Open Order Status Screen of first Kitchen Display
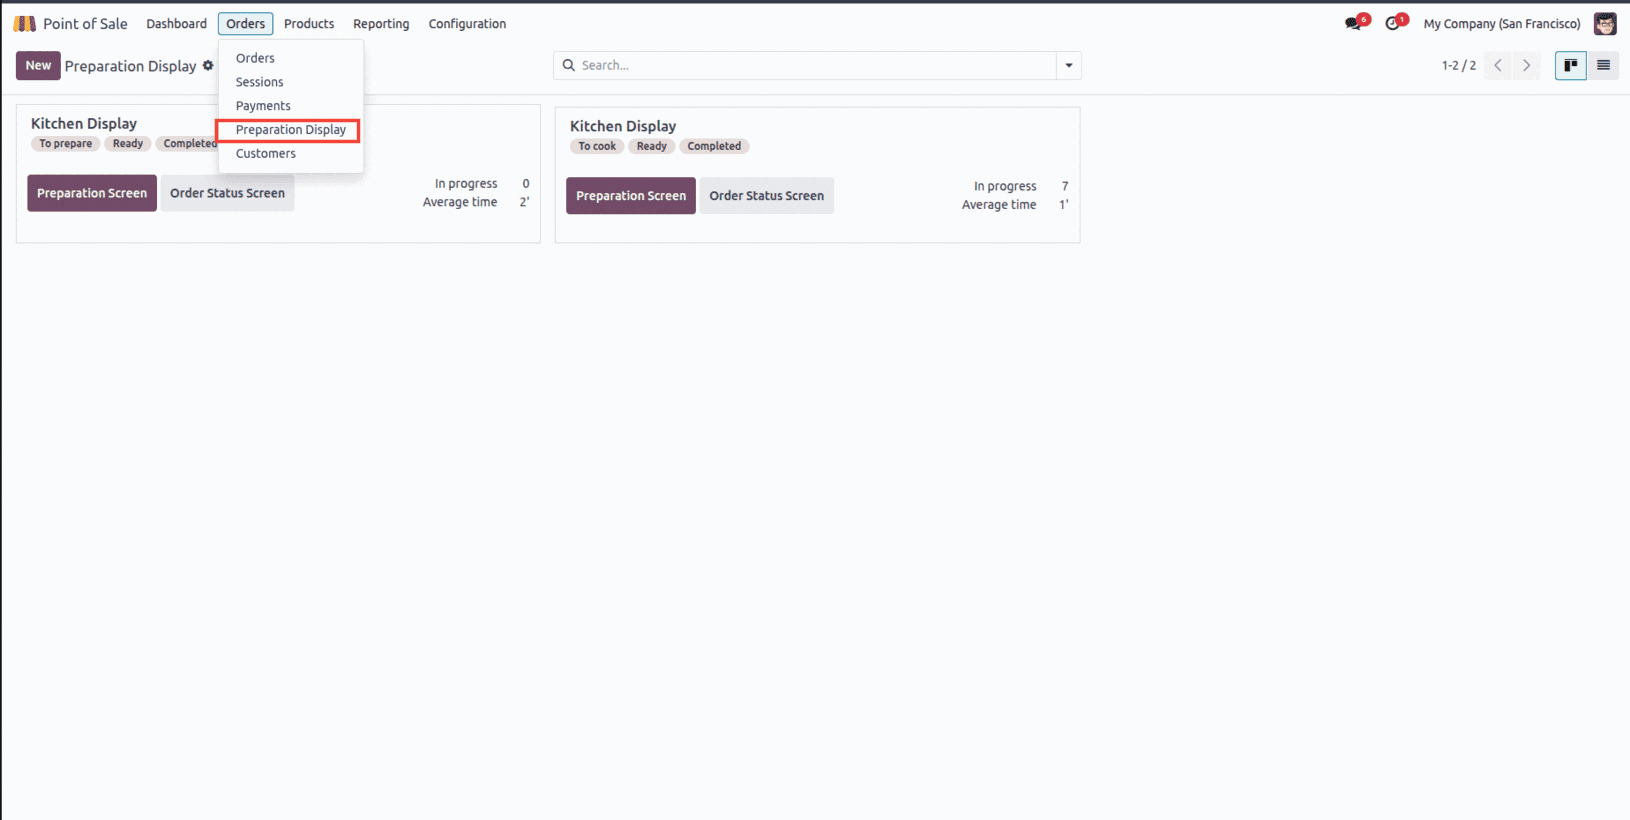 coord(227,193)
